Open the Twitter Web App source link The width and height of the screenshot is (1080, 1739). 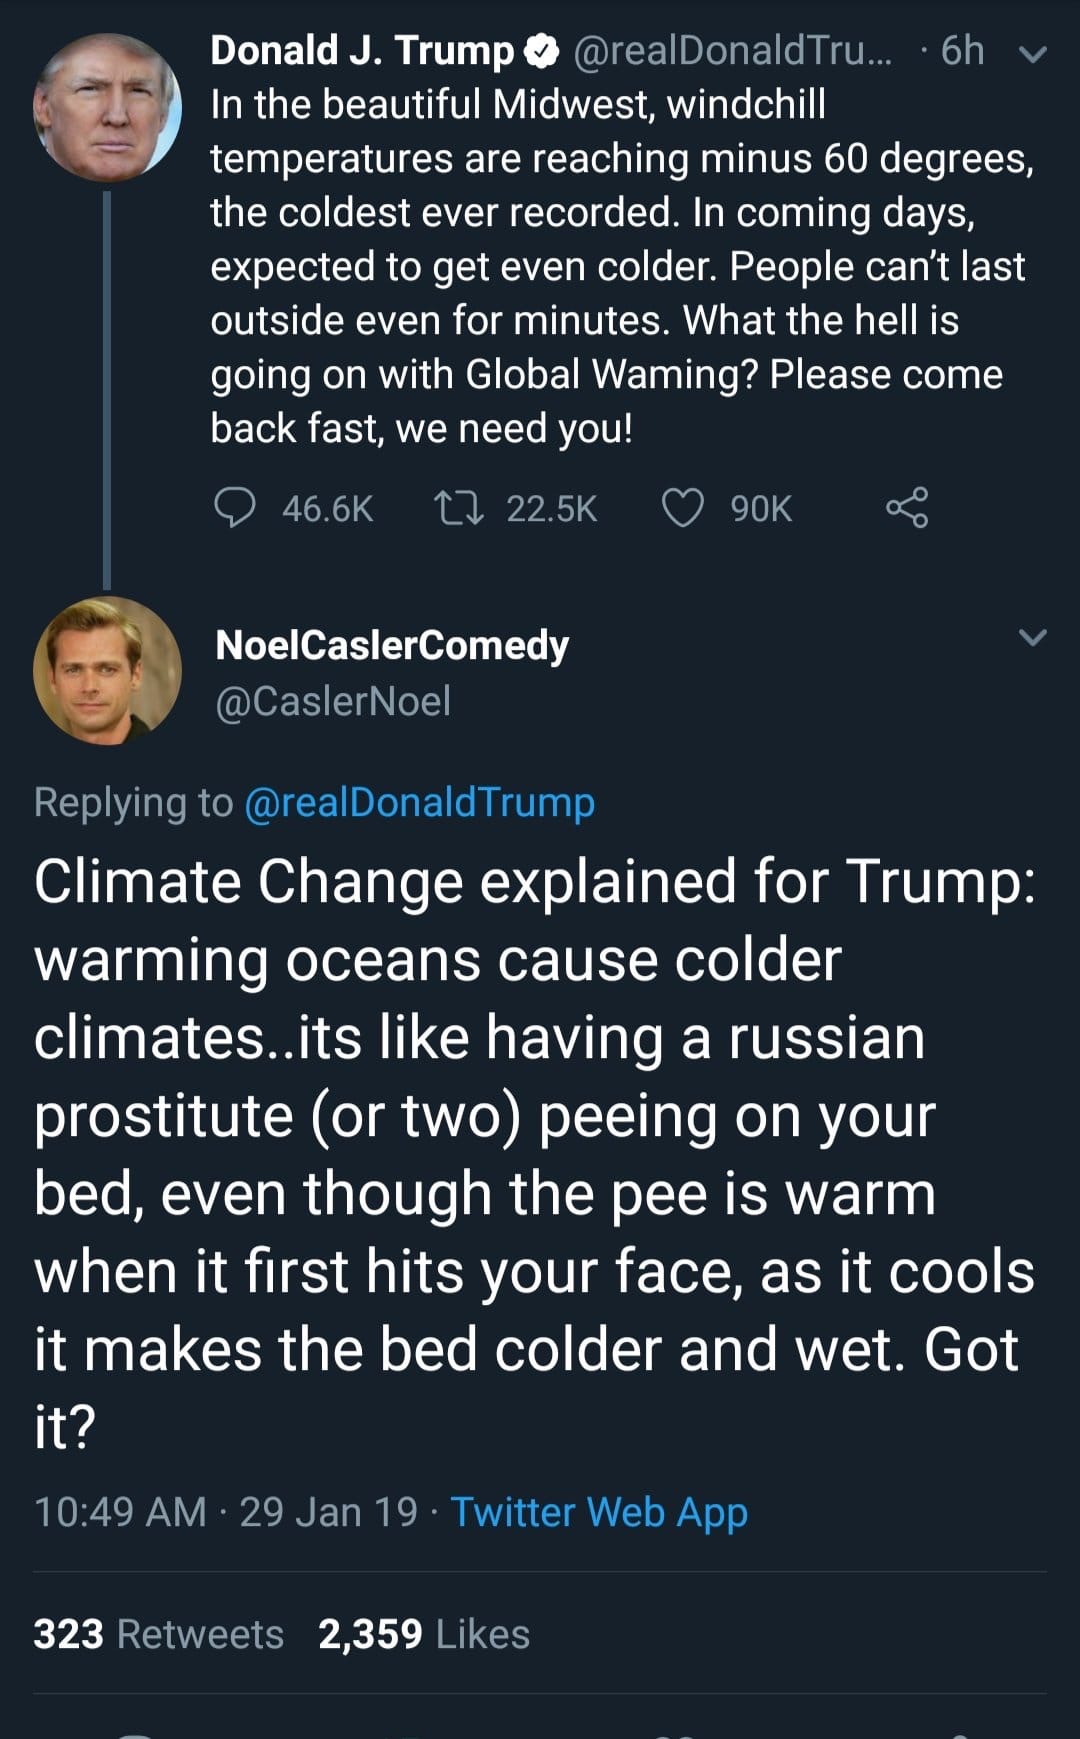pos(599,1512)
